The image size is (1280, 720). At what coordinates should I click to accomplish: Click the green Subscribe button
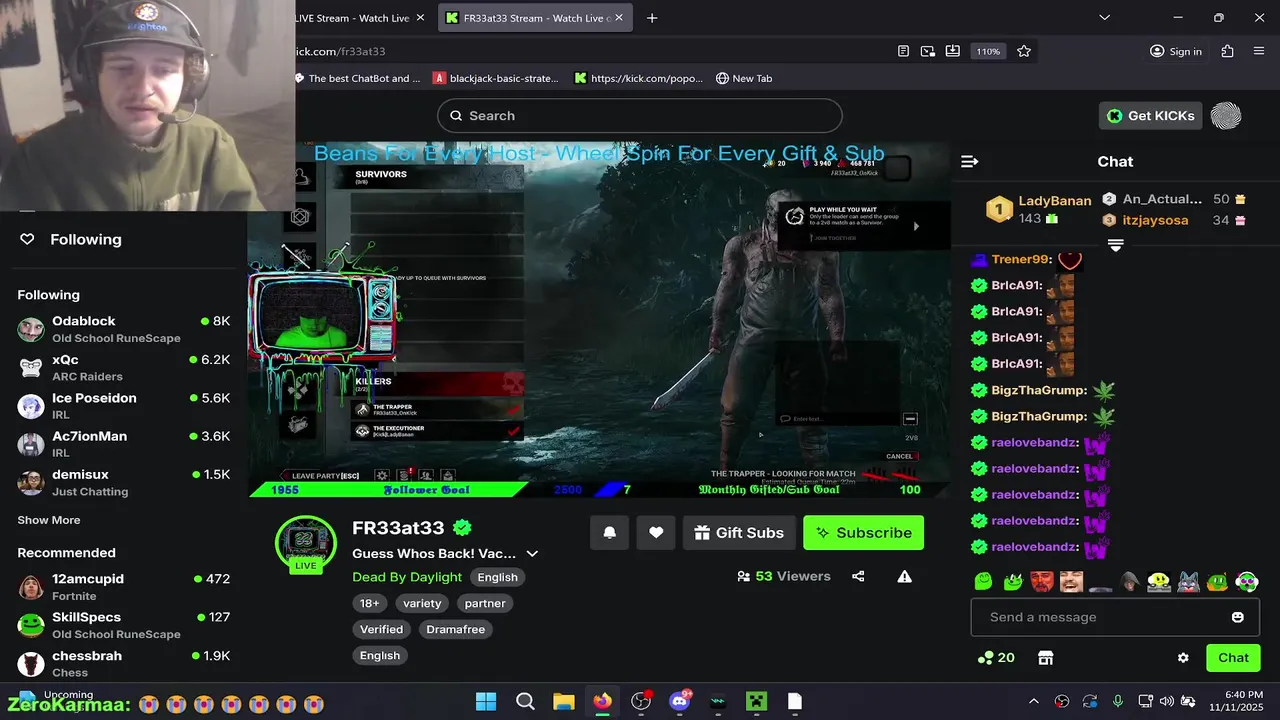tap(863, 533)
